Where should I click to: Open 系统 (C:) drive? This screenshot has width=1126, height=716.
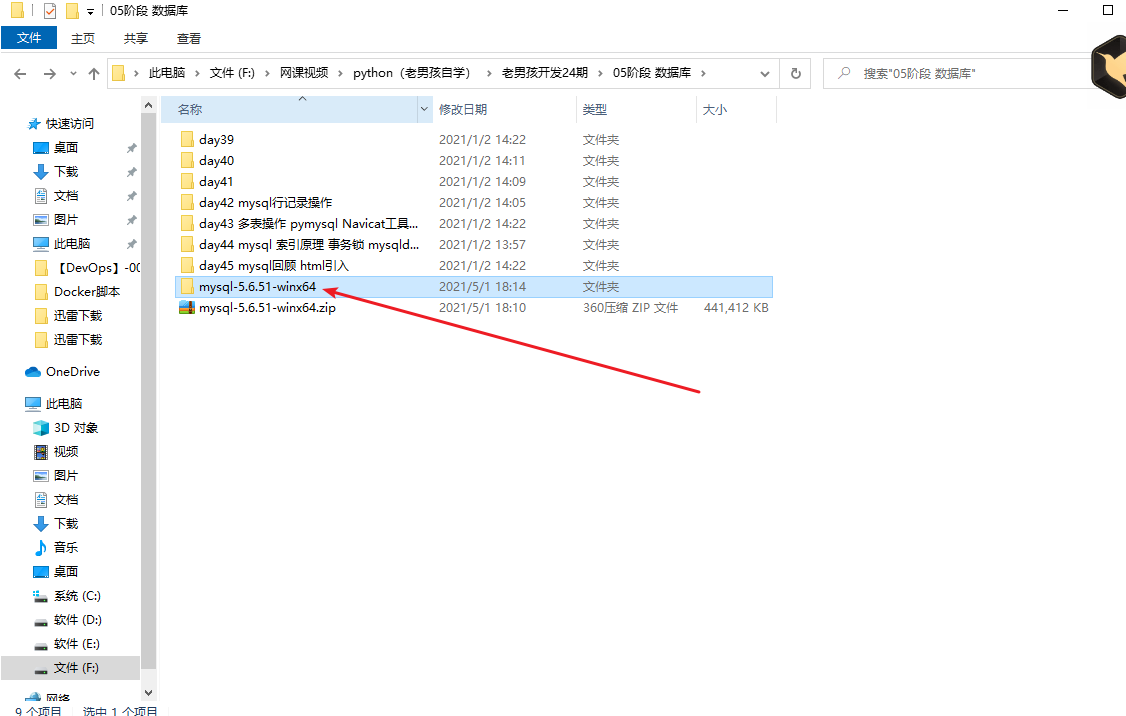pyautogui.click(x=77, y=595)
